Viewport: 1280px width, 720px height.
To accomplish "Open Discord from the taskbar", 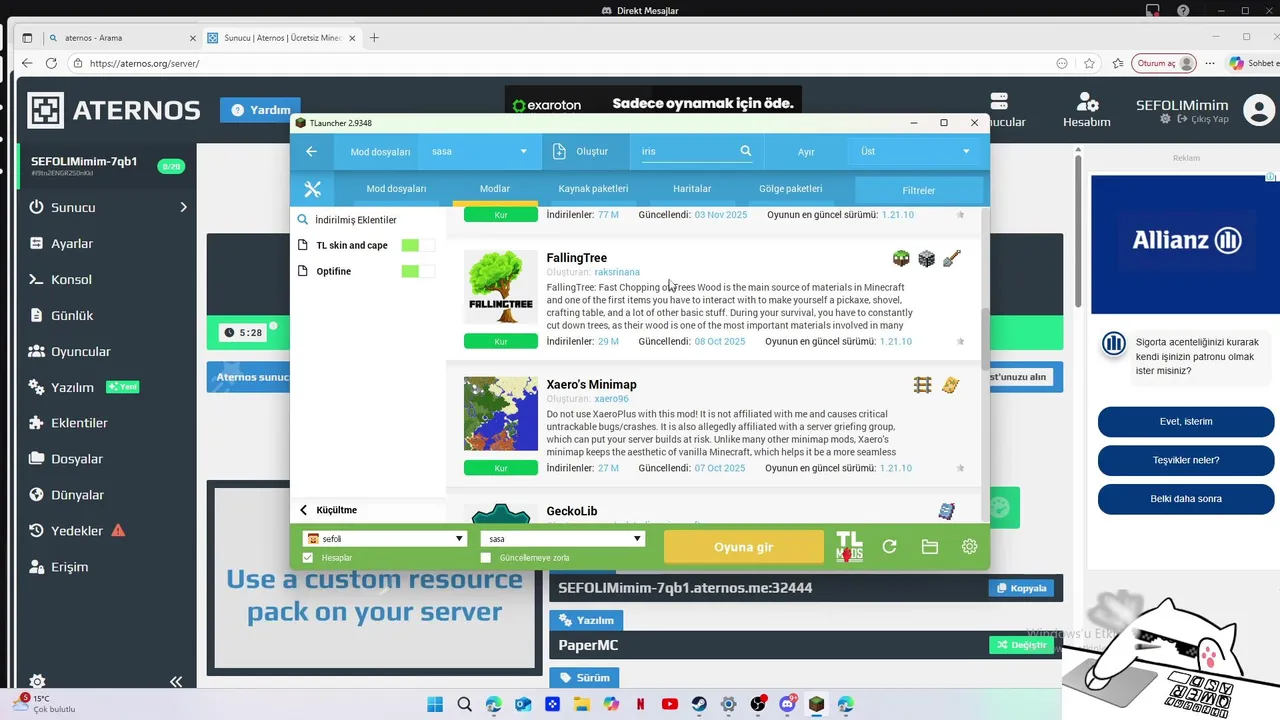I will pyautogui.click(x=787, y=704).
